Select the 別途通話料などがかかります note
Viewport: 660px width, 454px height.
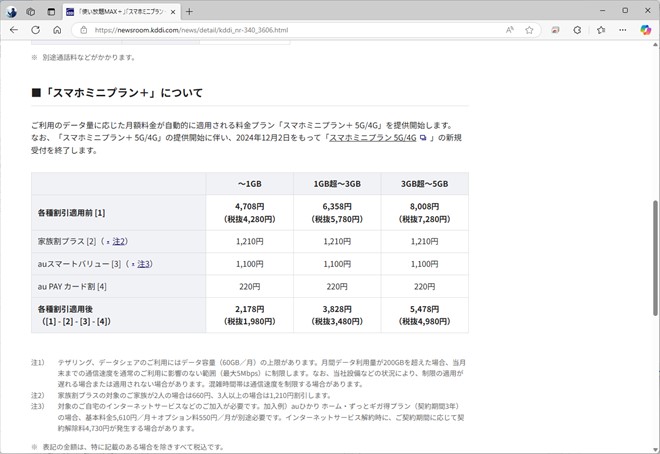click(83, 58)
